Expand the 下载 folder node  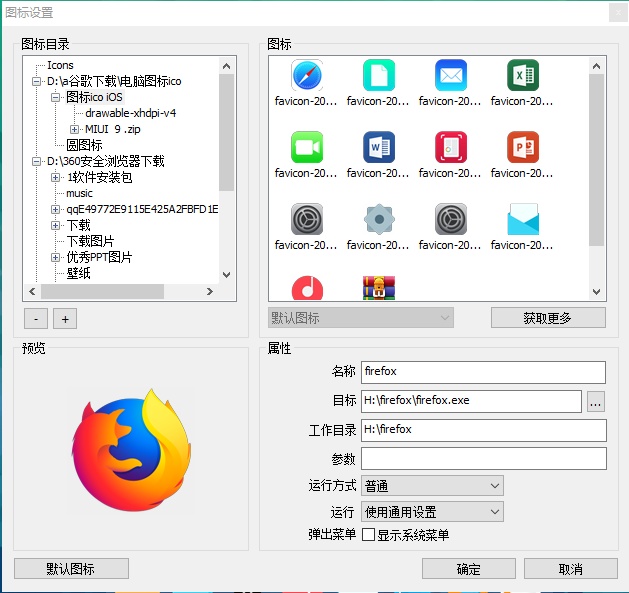pos(55,225)
